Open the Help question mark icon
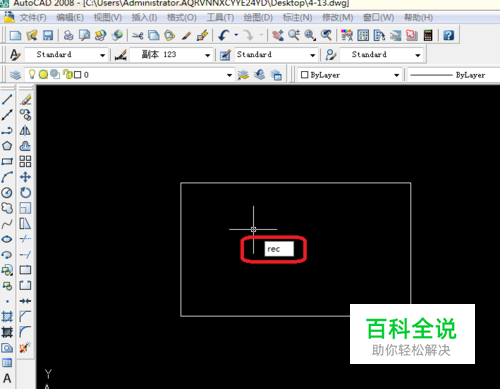The height and width of the screenshot is (389, 500). [449, 35]
